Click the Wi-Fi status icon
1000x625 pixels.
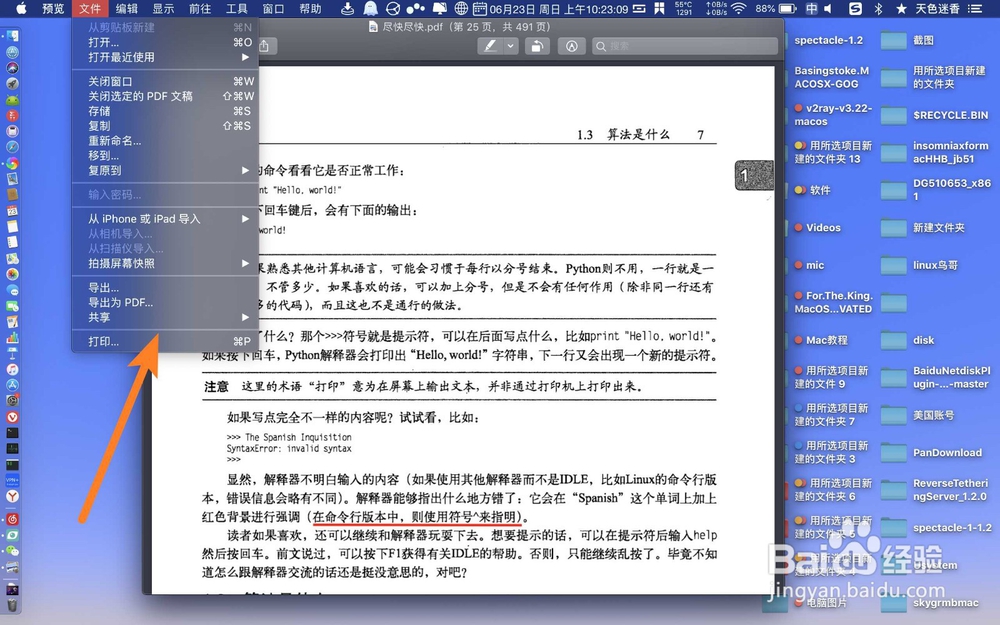coord(739,8)
